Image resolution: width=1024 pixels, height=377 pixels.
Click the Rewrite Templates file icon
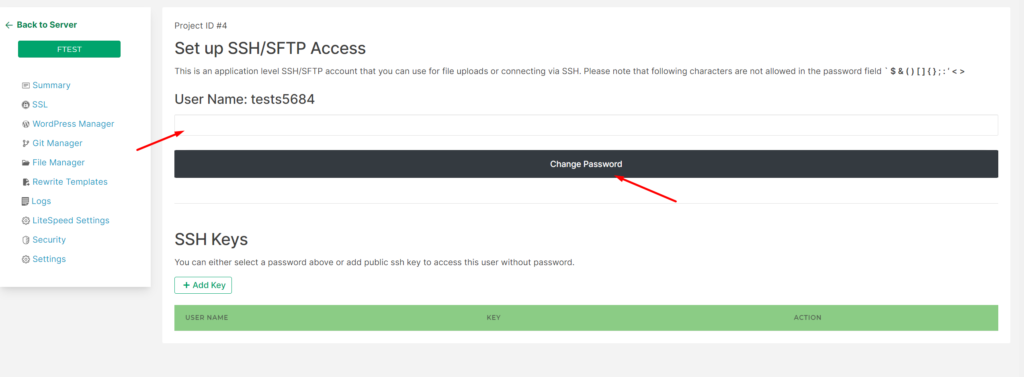pyautogui.click(x=25, y=182)
